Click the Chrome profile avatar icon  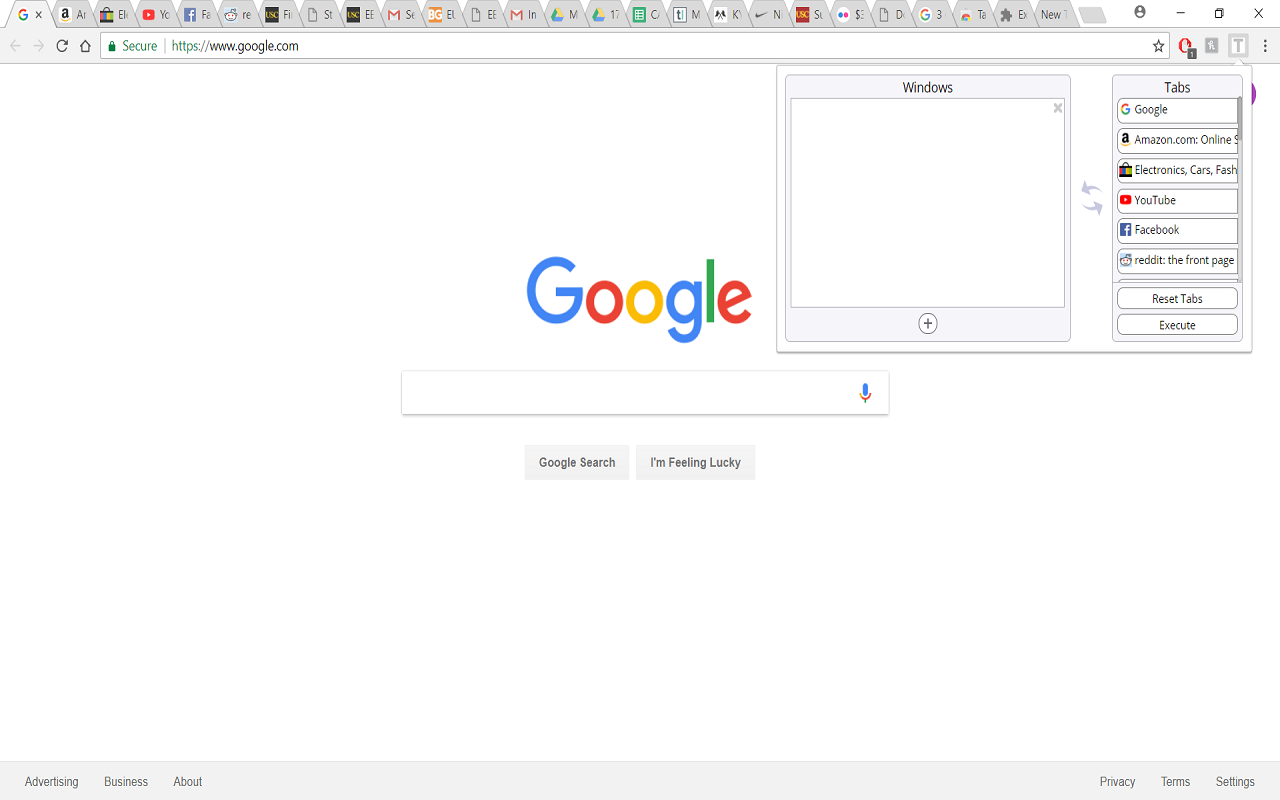(1140, 13)
